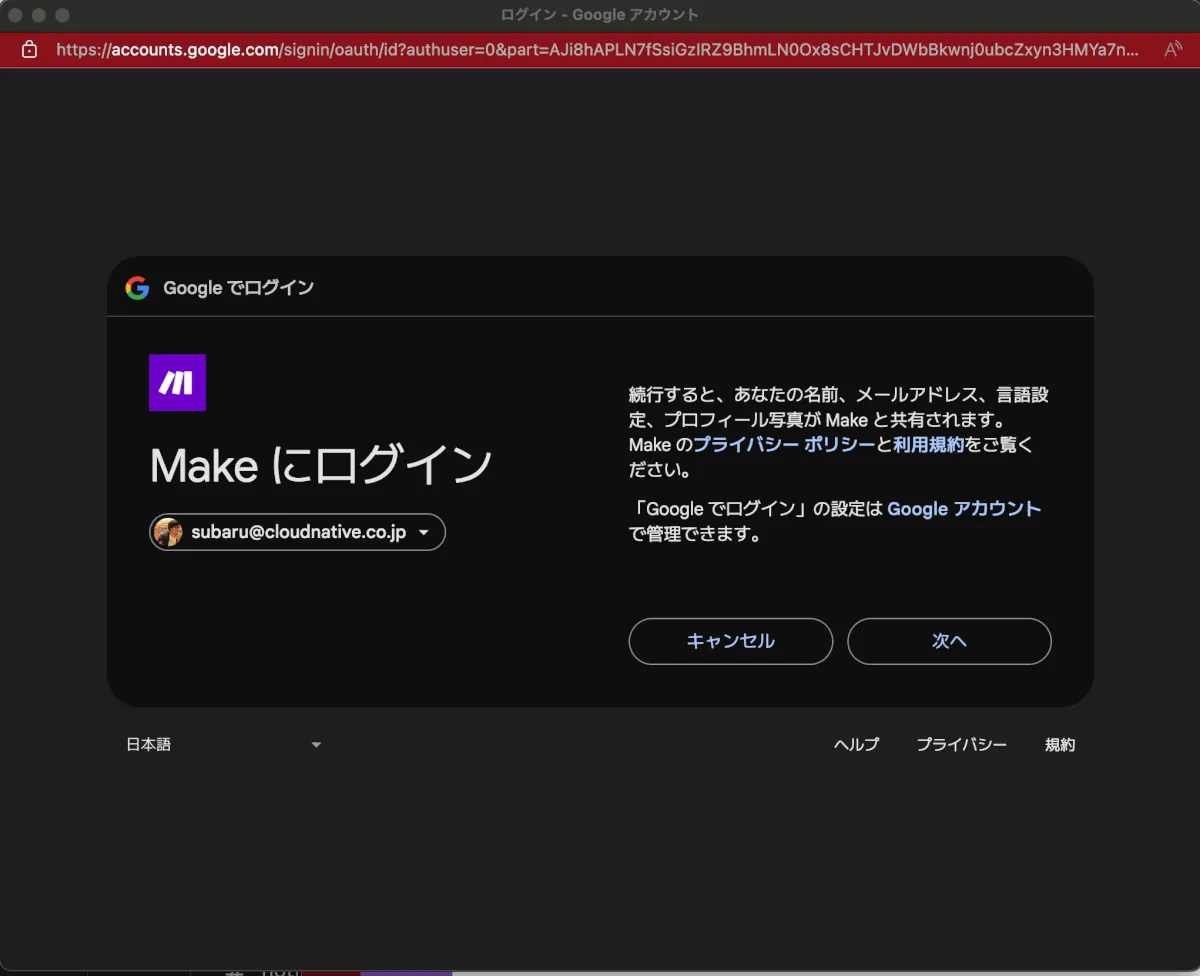Open the プライバシー footer link
This screenshot has height=976, width=1200.
click(961, 745)
